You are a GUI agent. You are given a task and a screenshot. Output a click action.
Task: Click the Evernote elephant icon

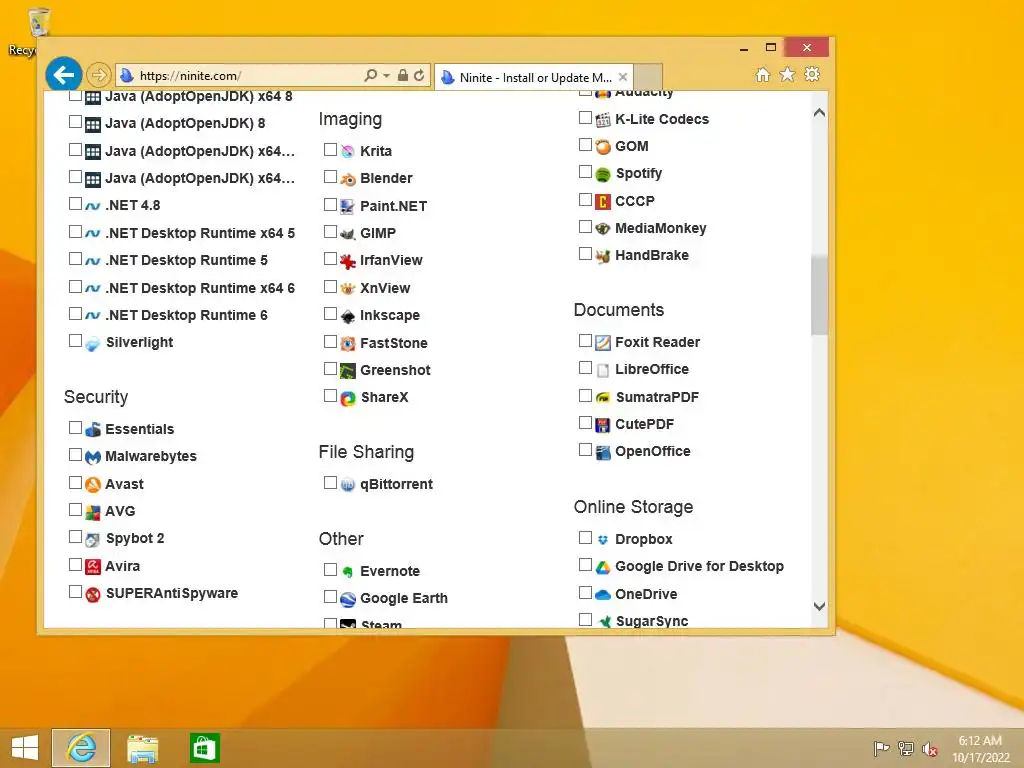pyautogui.click(x=348, y=571)
